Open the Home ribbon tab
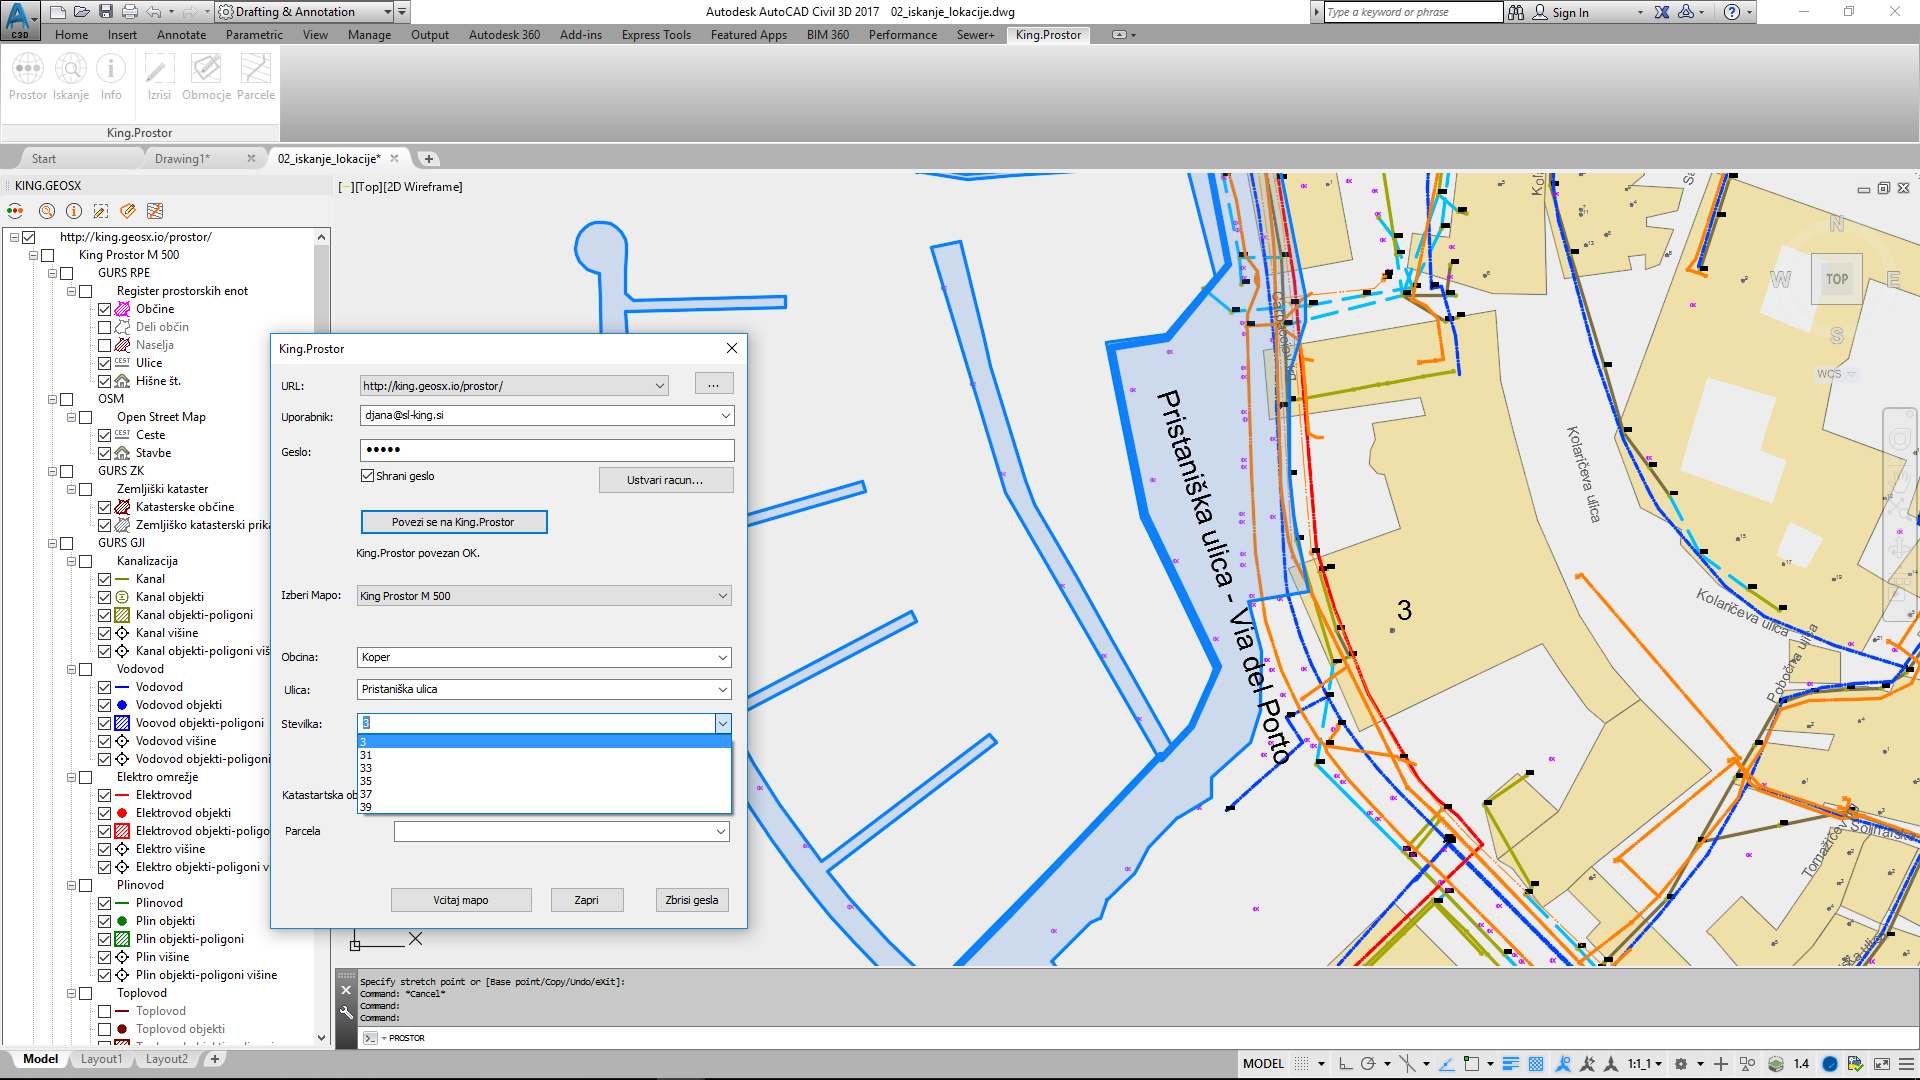Screen dimensions: 1920x1080 (72, 35)
